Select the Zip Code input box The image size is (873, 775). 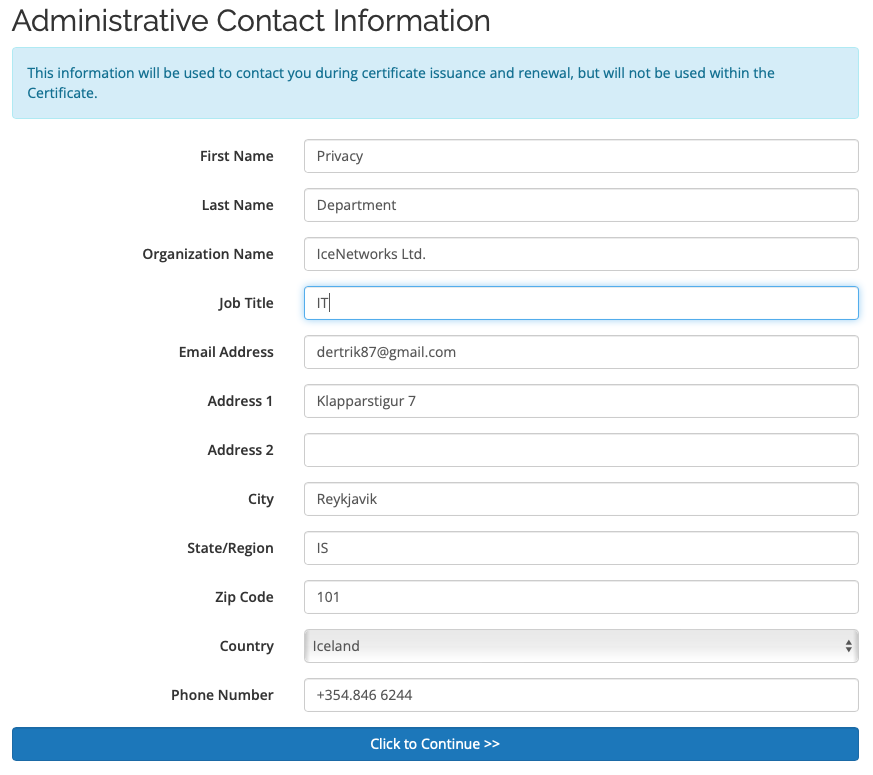coord(580,597)
